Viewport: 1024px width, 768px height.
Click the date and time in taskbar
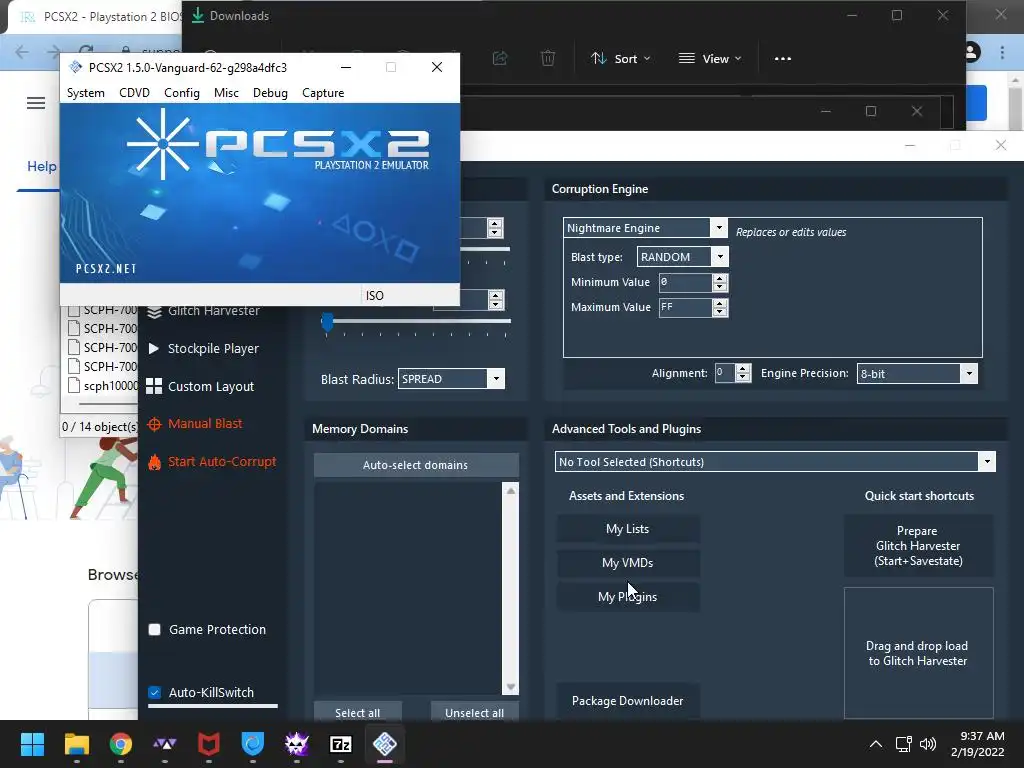(977, 744)
